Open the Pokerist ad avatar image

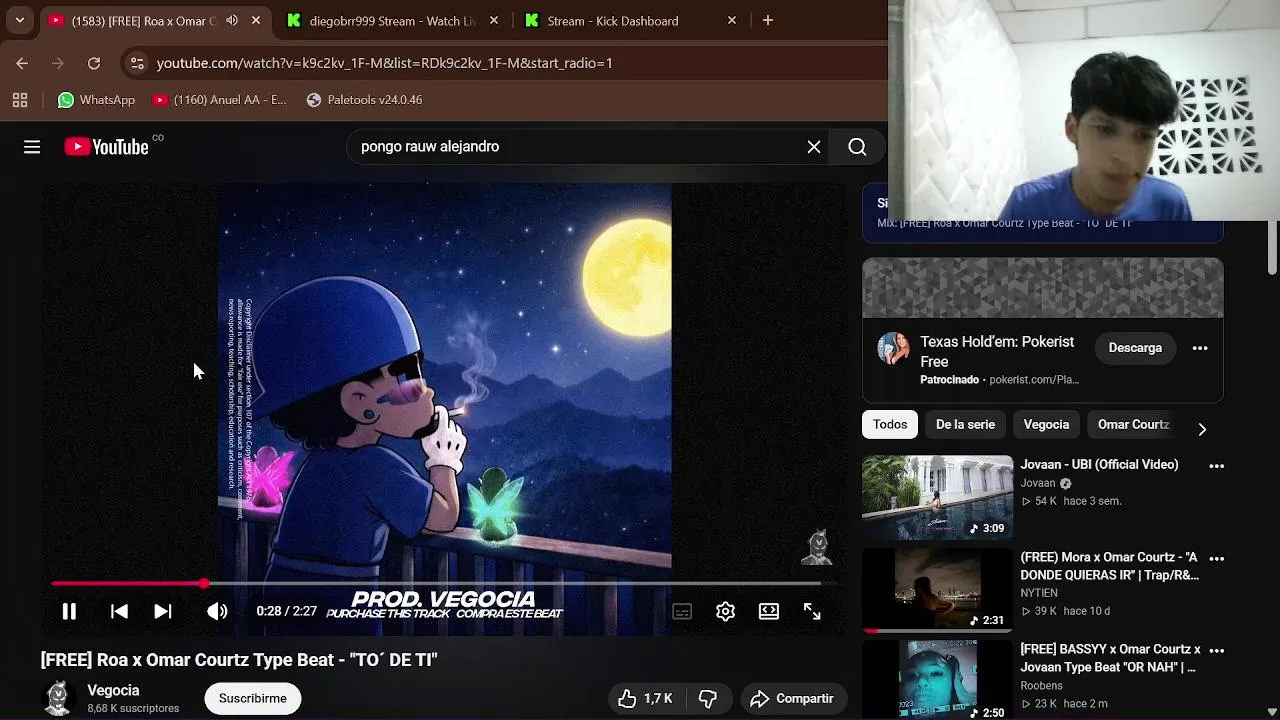click(x=893, y=349)
